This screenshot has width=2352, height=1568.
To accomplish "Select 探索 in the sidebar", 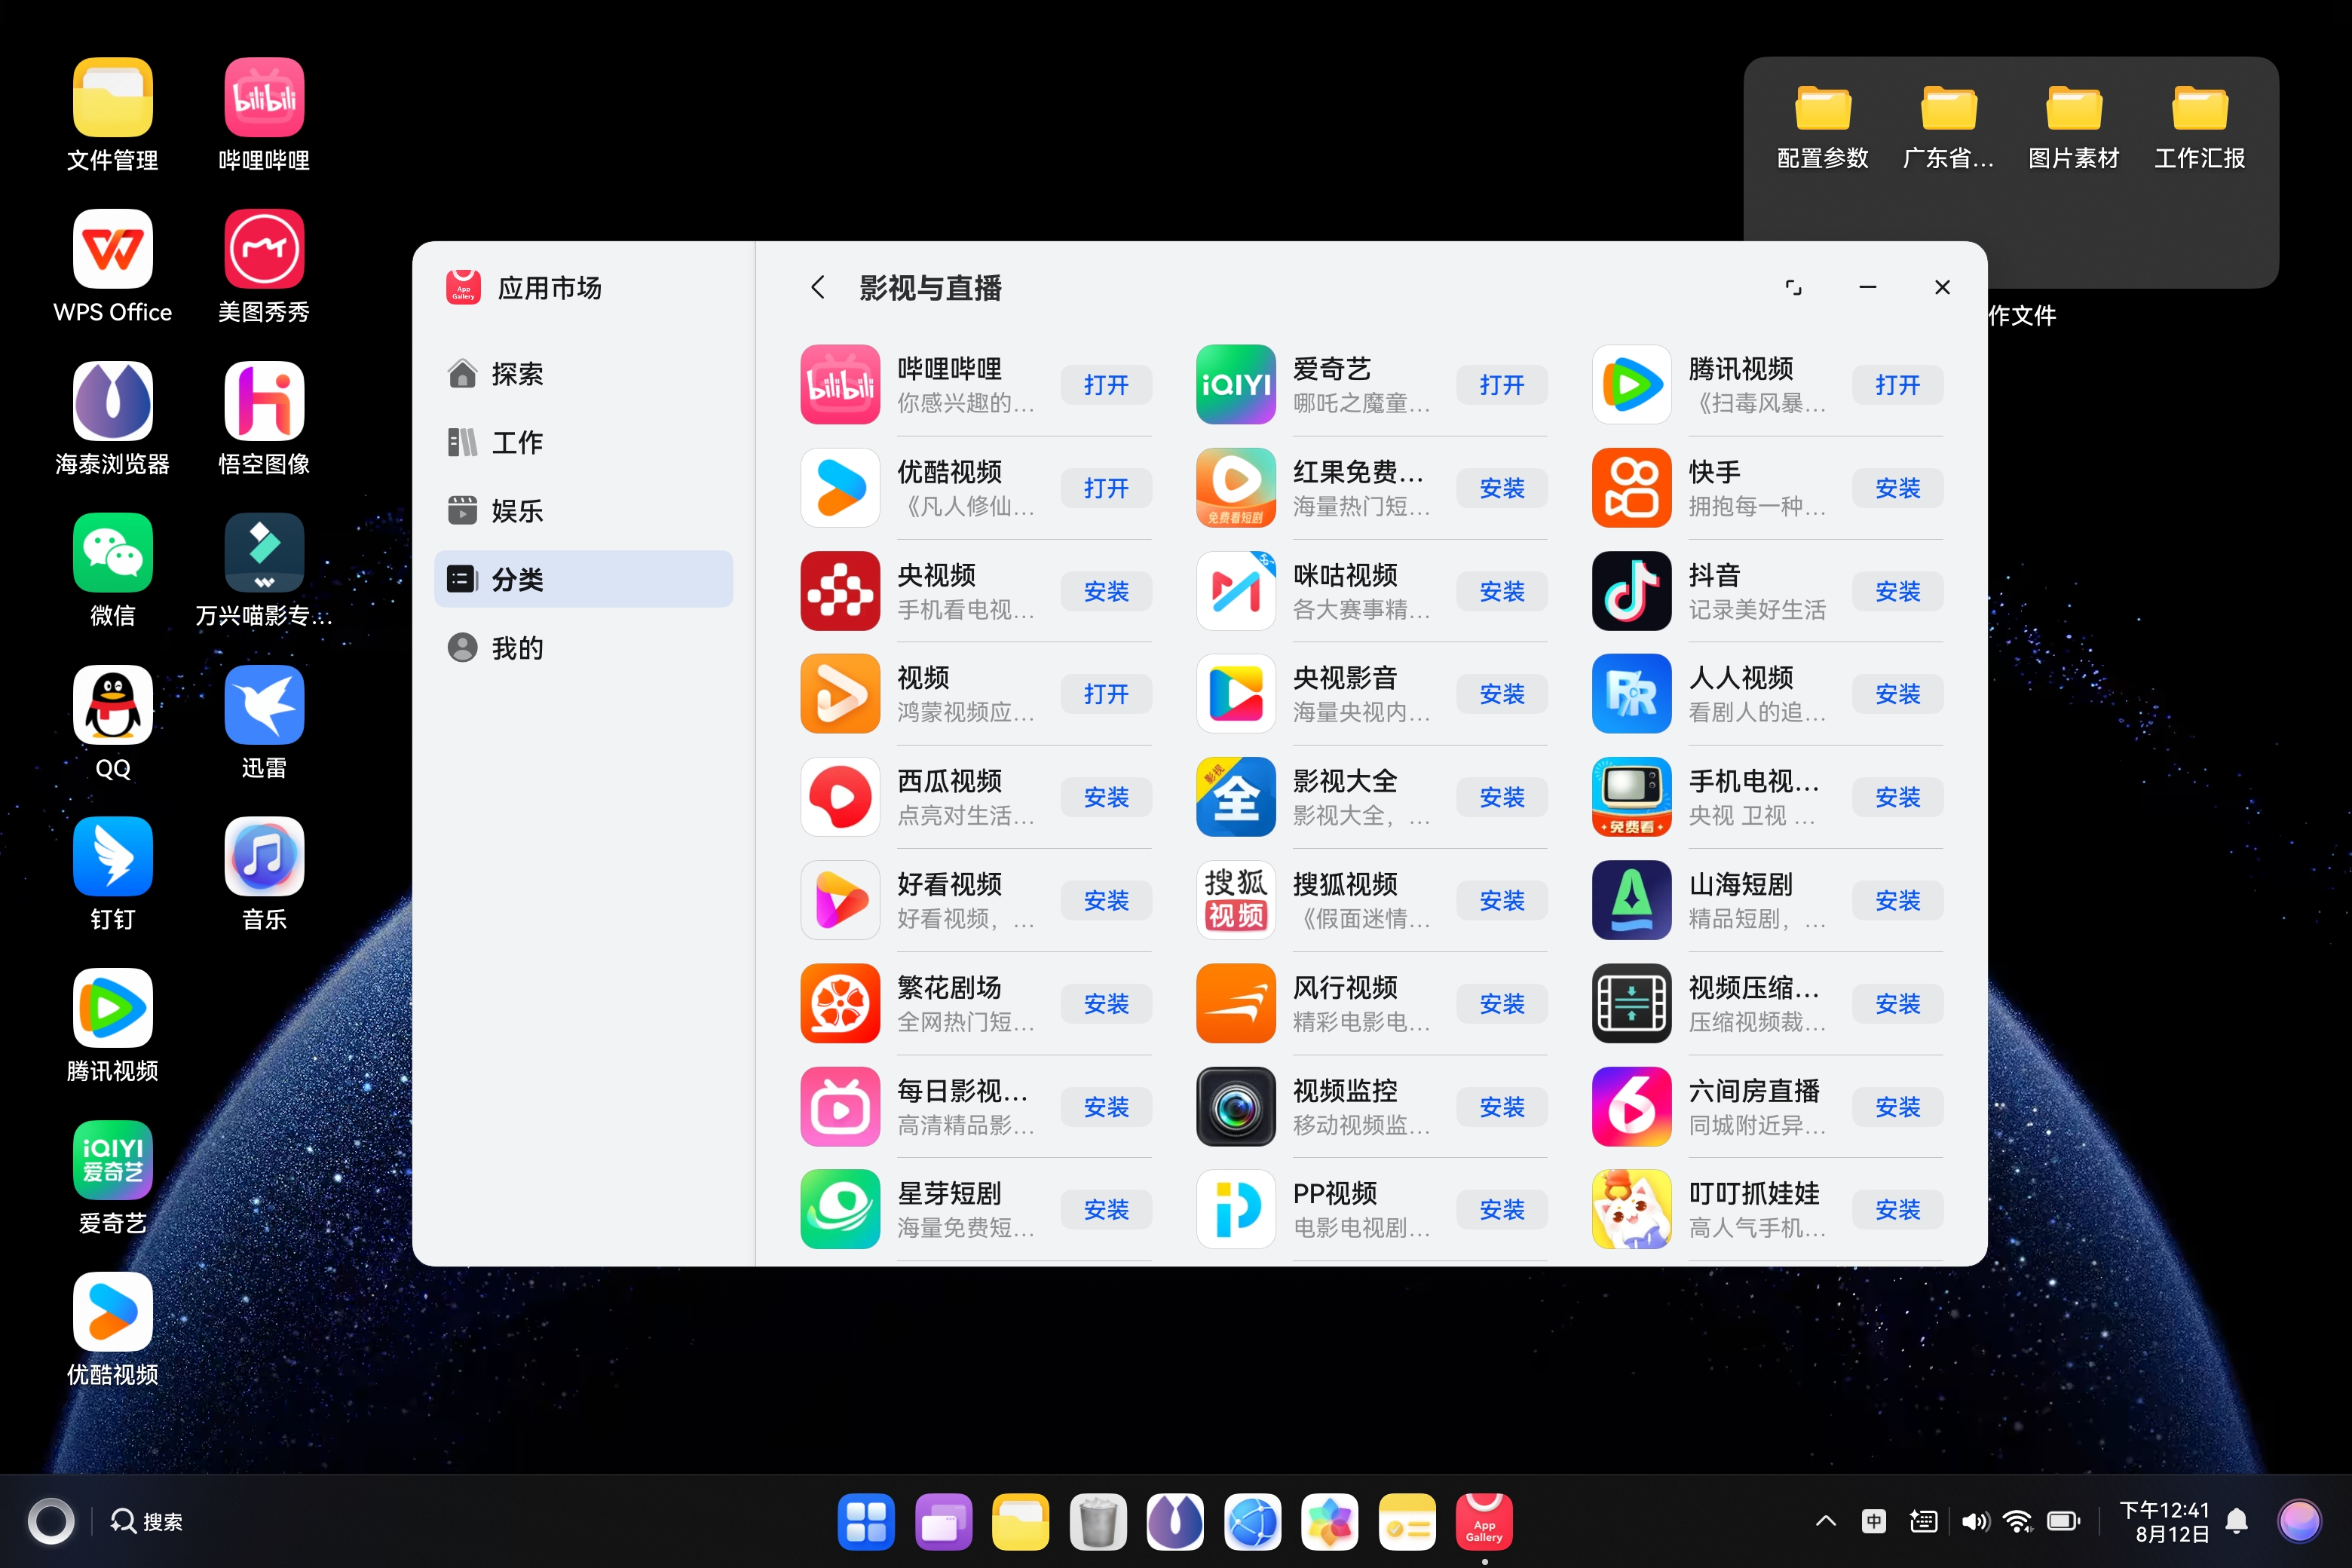I will pos(584,374).
